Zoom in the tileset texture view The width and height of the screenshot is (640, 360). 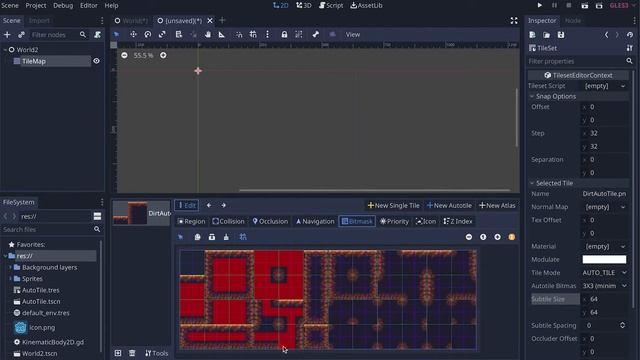click(x=497, y=237)
